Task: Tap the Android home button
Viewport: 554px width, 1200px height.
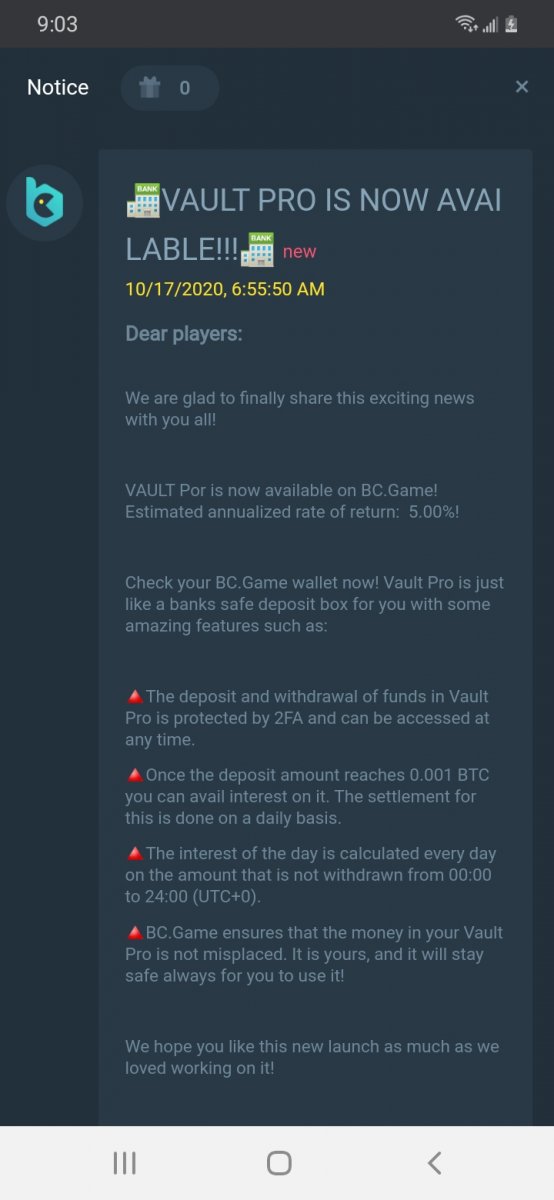Action: (x=279, y=1162)
